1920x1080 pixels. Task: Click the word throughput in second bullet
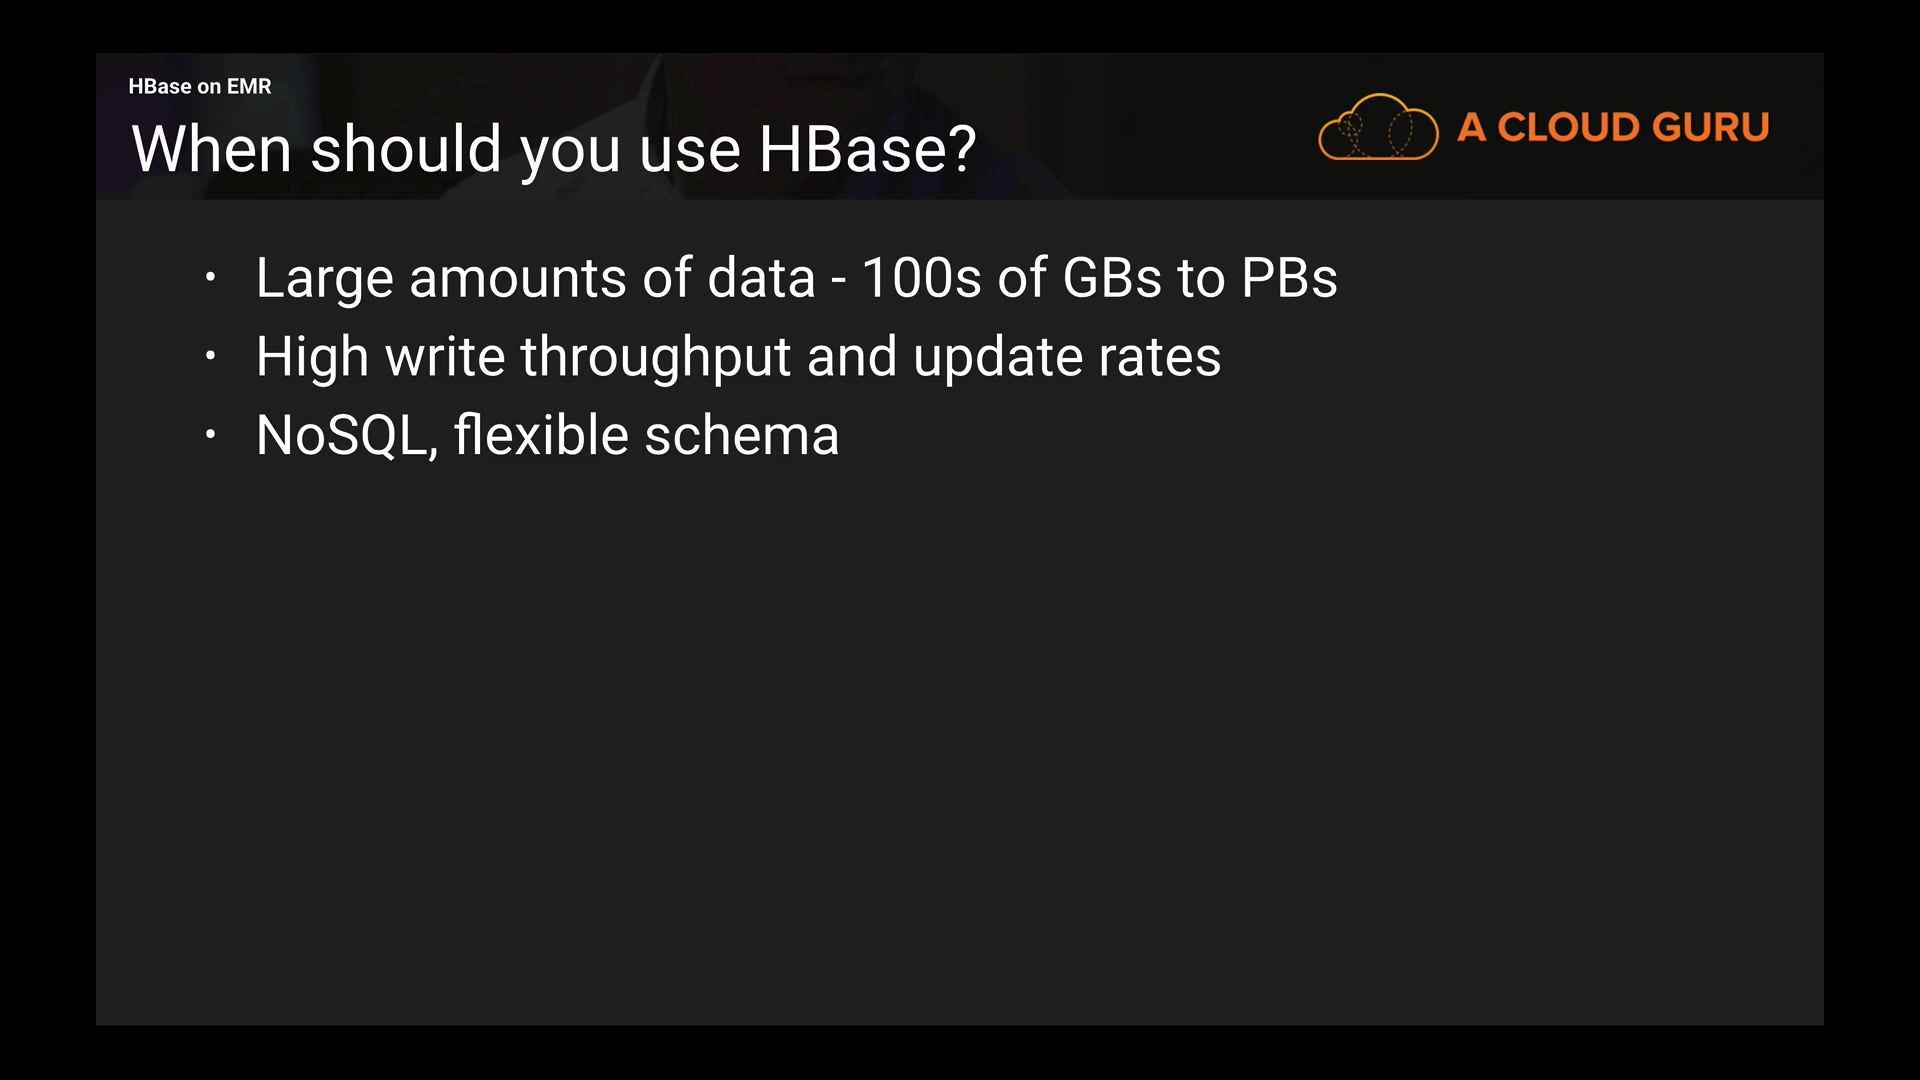pos(655,357)
